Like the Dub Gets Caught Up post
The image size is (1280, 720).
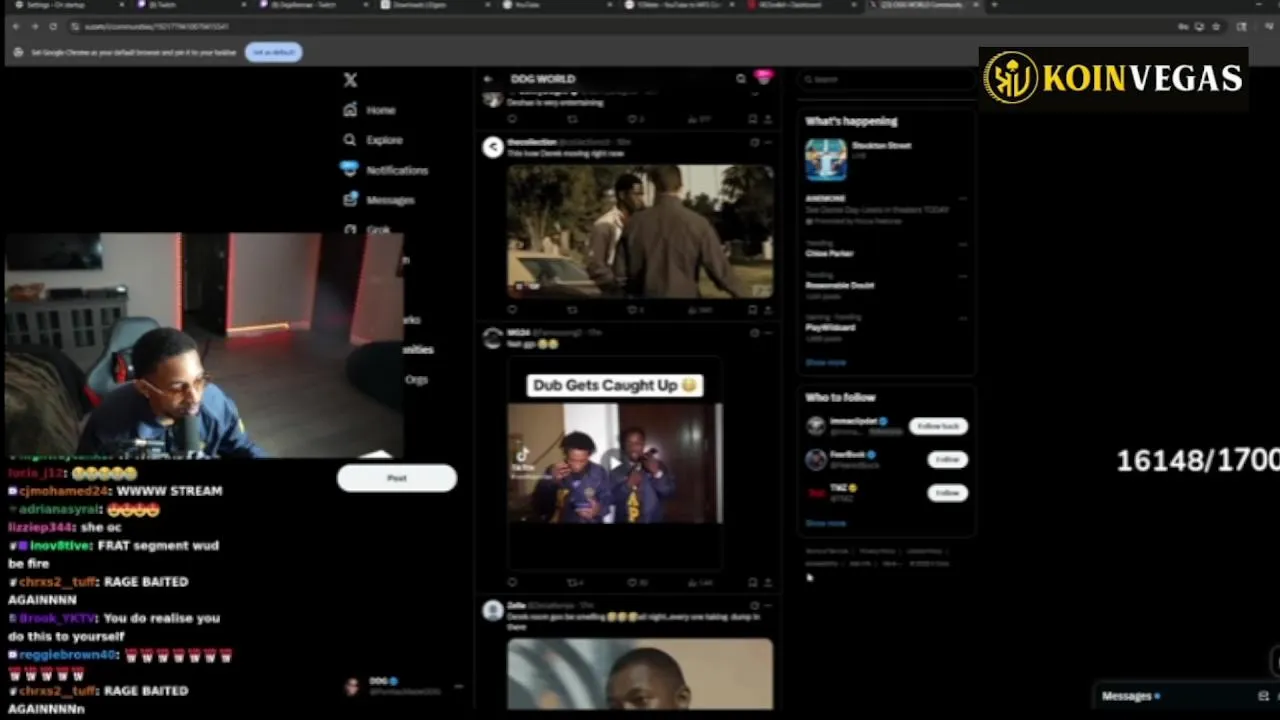[634, 582]
